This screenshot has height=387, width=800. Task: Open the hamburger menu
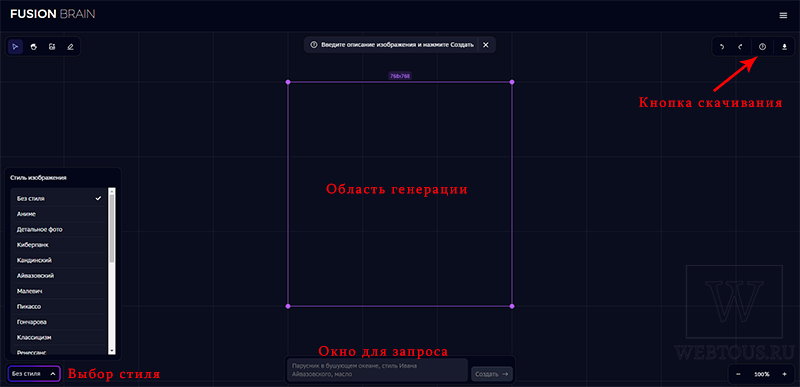coord(783,15)
